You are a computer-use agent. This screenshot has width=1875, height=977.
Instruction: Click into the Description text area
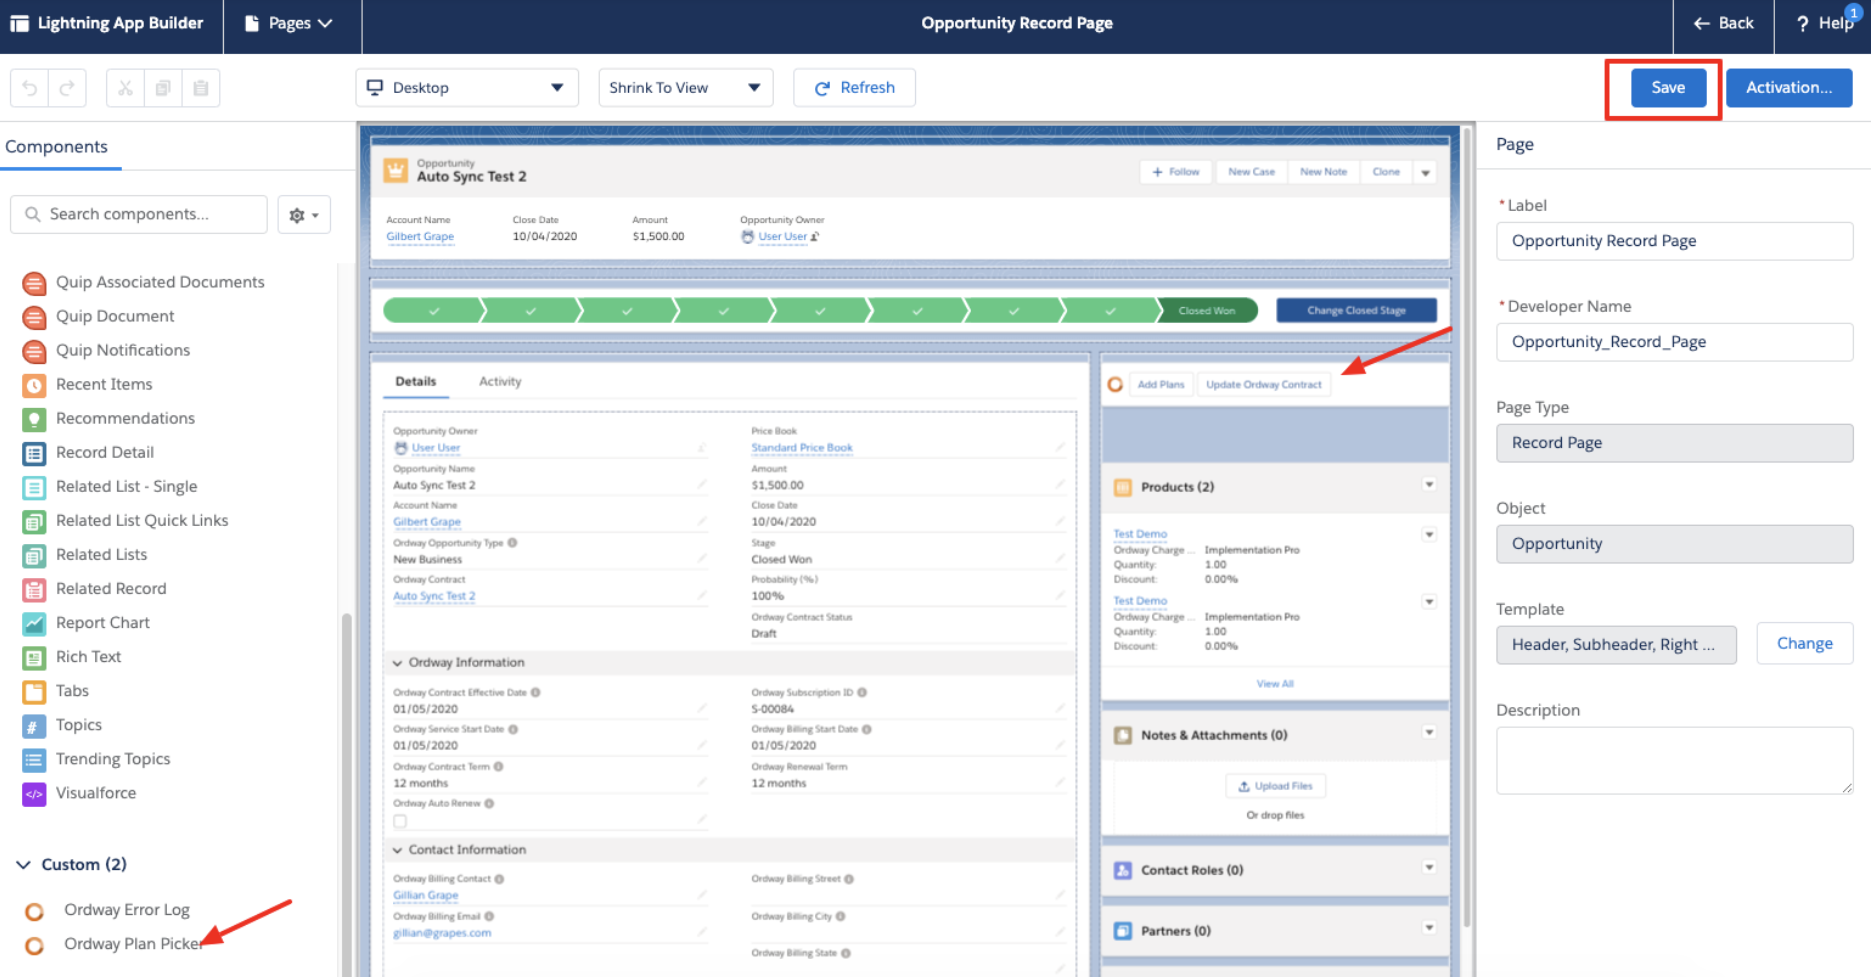click(x=1674, y=761)
